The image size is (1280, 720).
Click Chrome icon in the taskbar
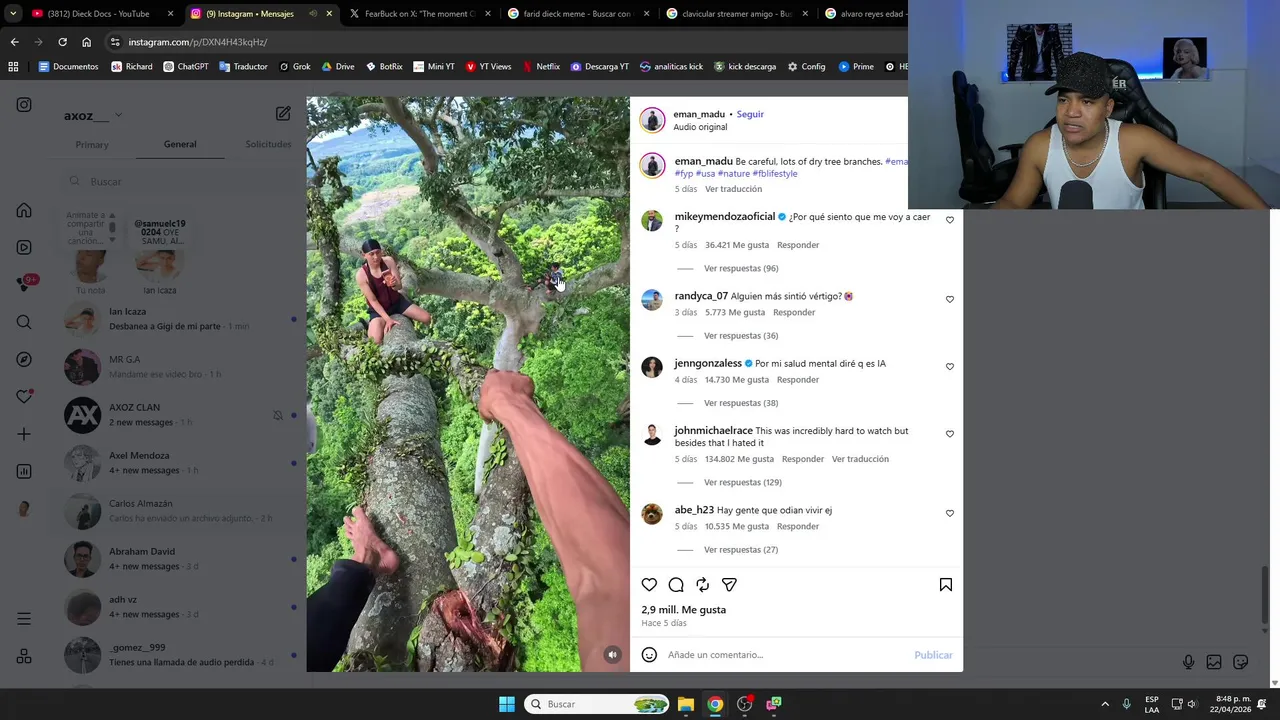tap(715, 704)
